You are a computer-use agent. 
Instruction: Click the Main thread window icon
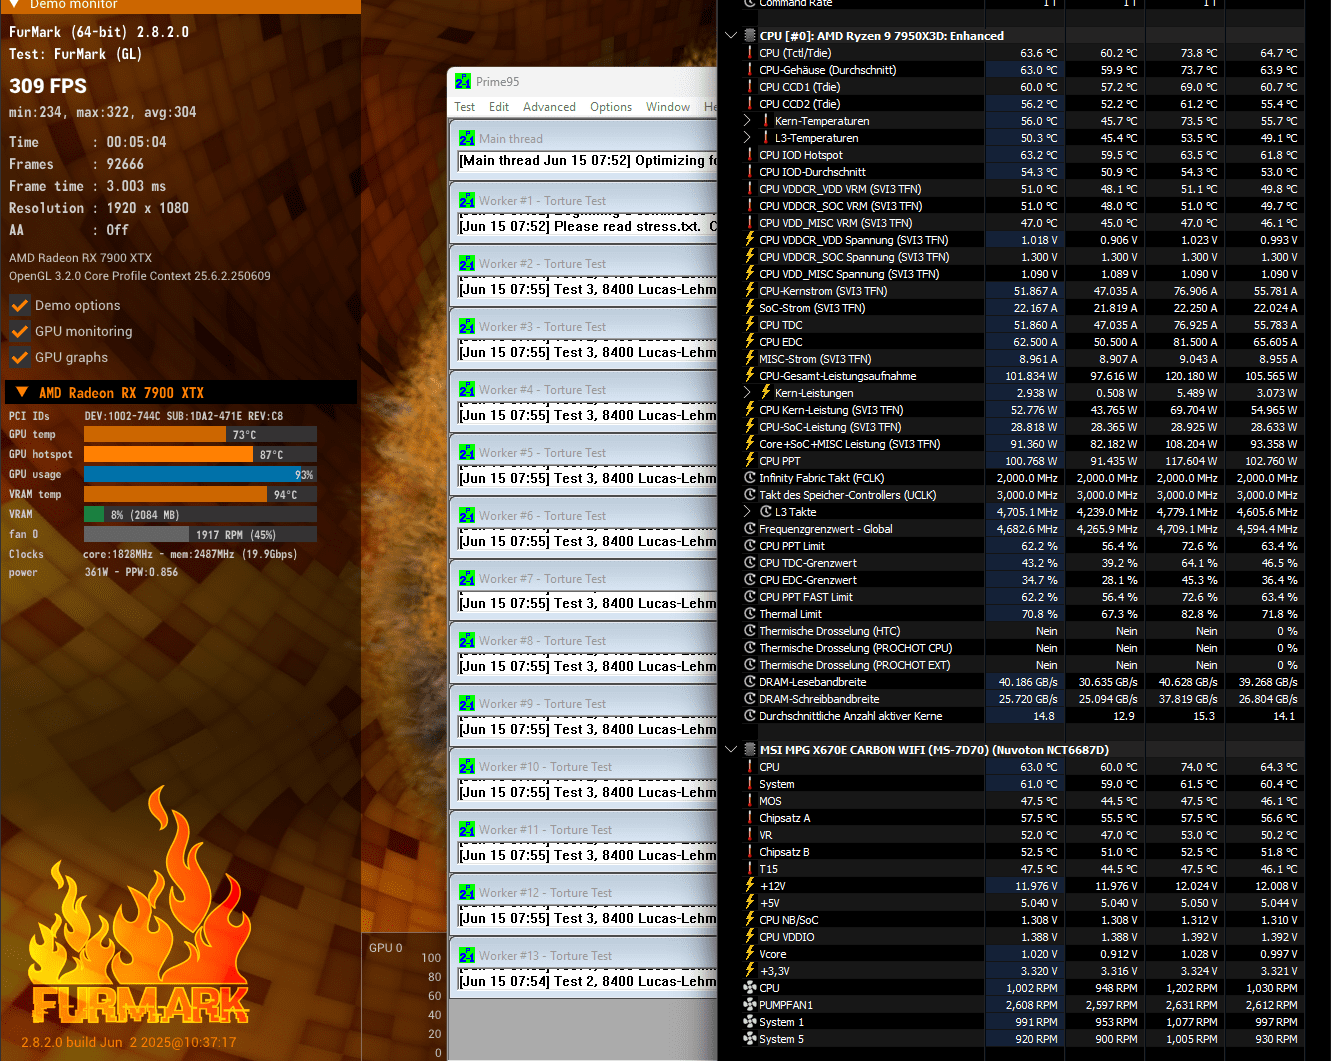click(467, 139)
